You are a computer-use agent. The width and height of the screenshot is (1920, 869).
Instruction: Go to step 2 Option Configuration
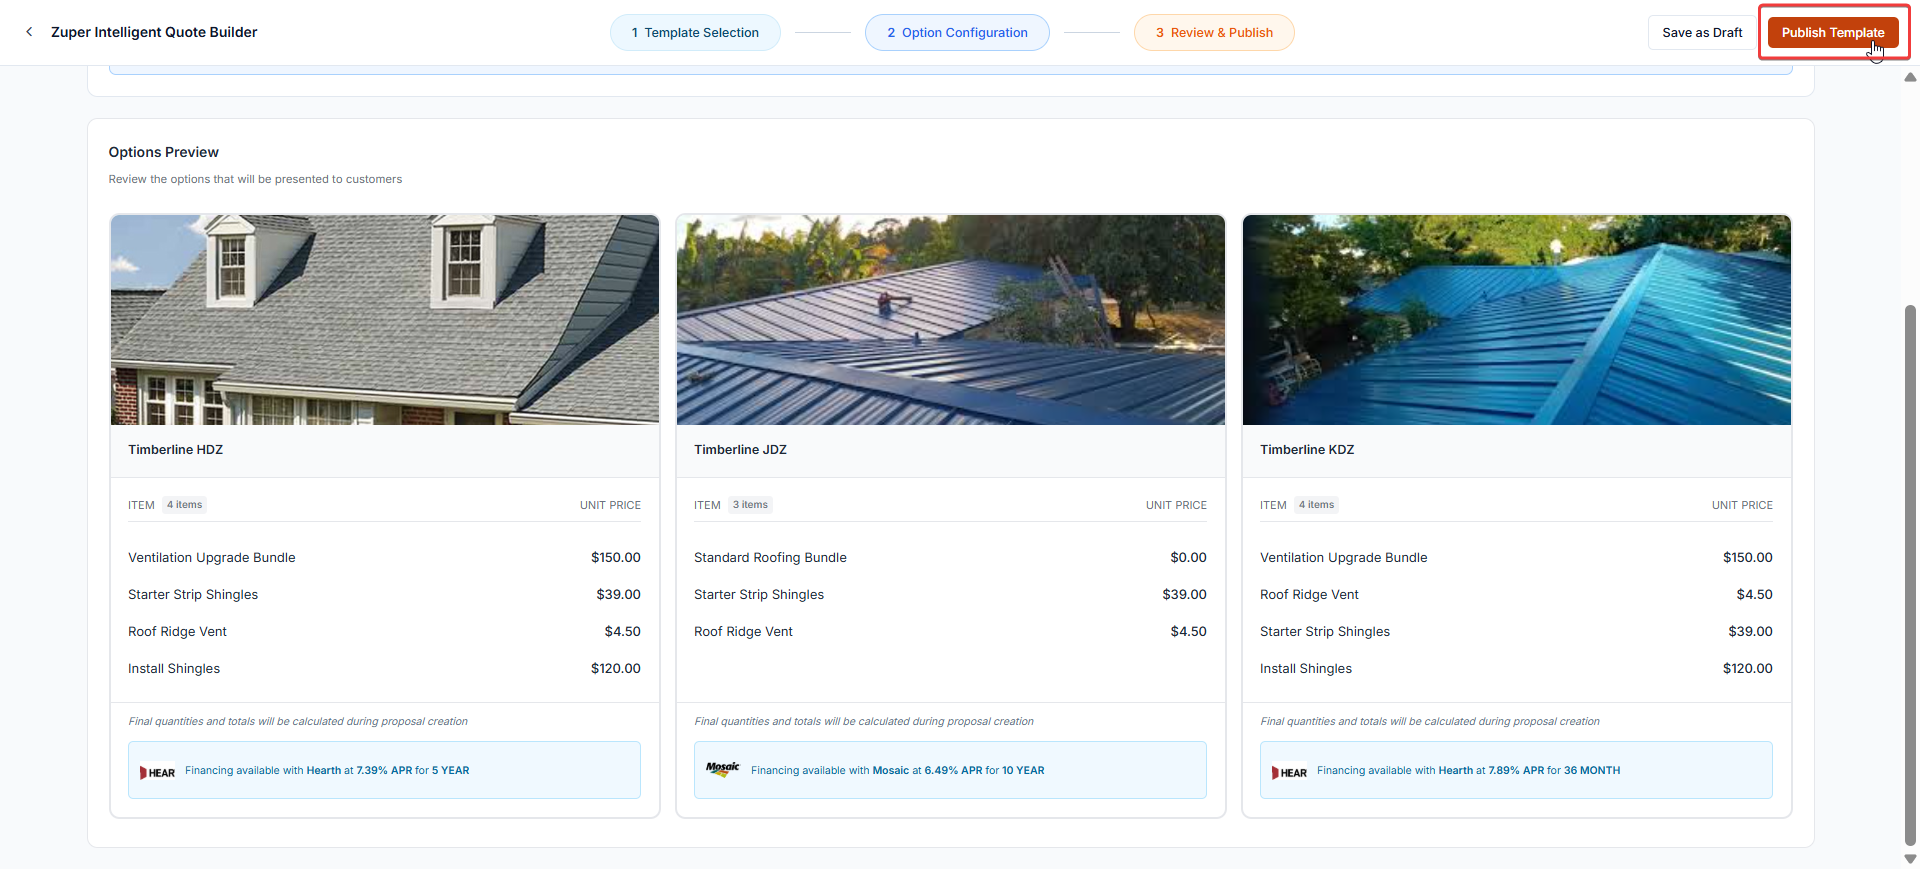coord(957,32)
